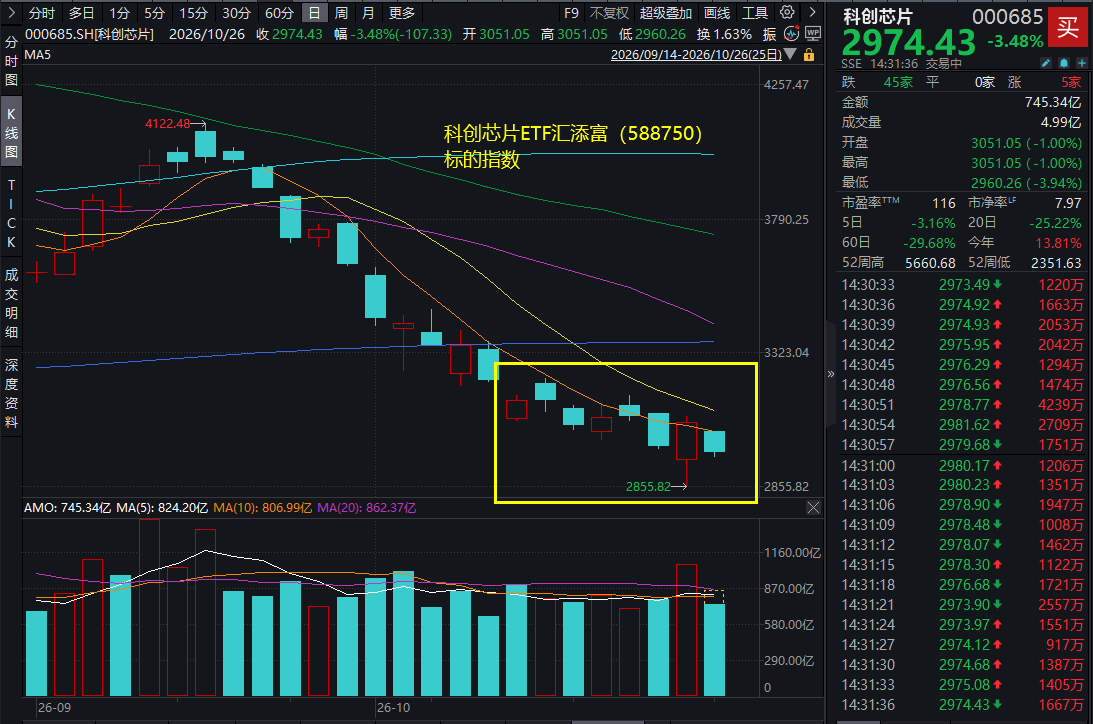Click the pencil edit note icon
Viewport: 1093px width, 724px height.
(1046, 63)
